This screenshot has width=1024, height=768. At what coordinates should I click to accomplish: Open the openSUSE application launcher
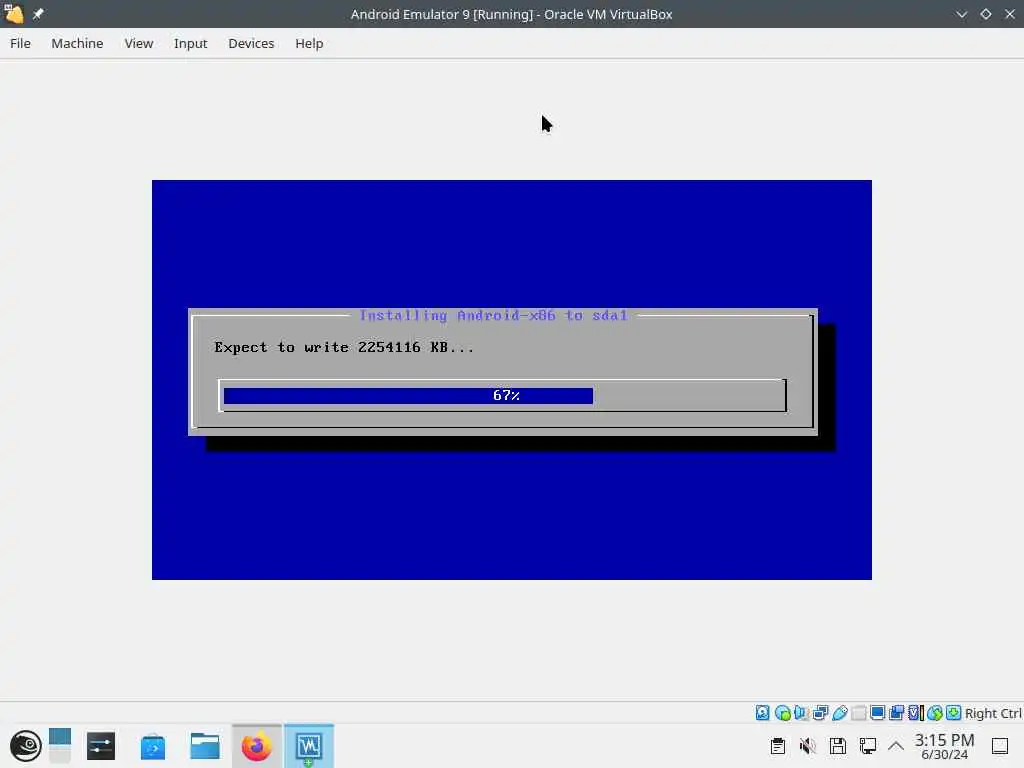tap(25, 746)
